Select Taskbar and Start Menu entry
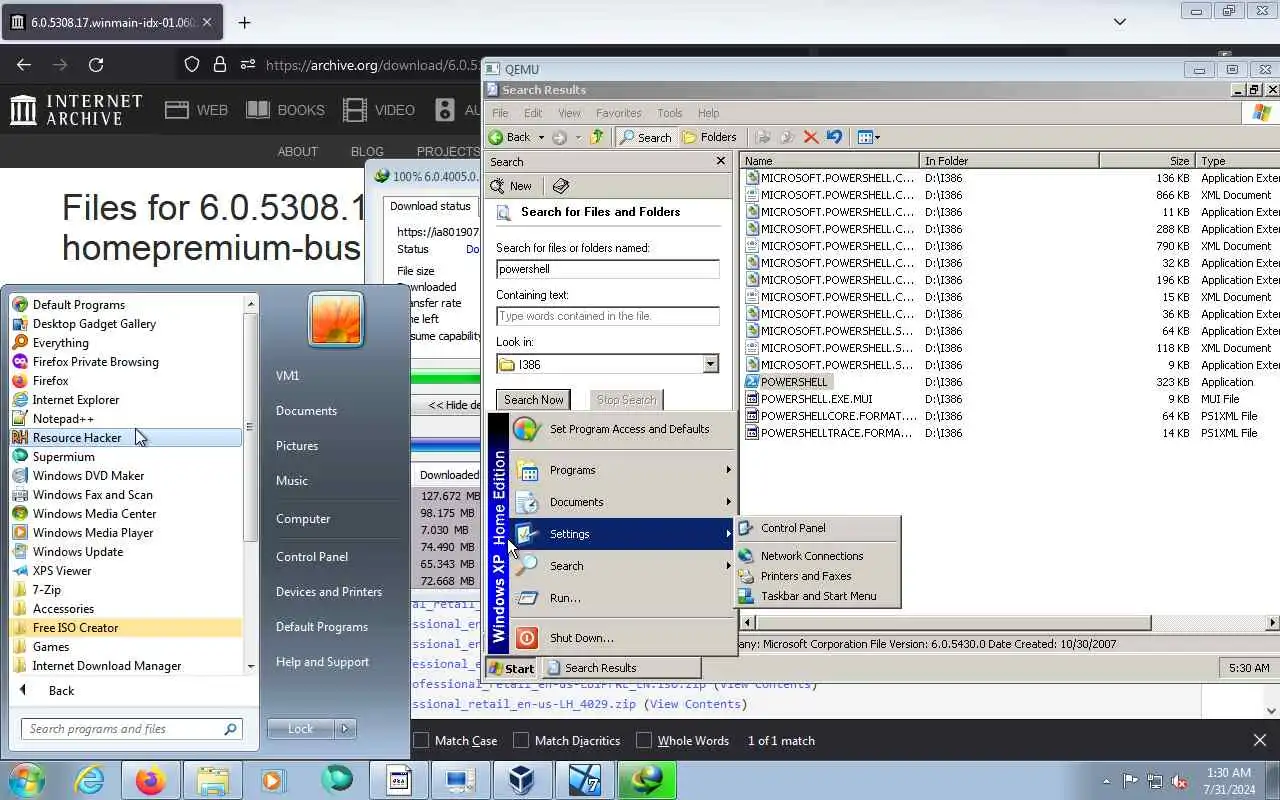Viewport: 1280px width, 800px height. pyautogui.click(x=818, y=595)
